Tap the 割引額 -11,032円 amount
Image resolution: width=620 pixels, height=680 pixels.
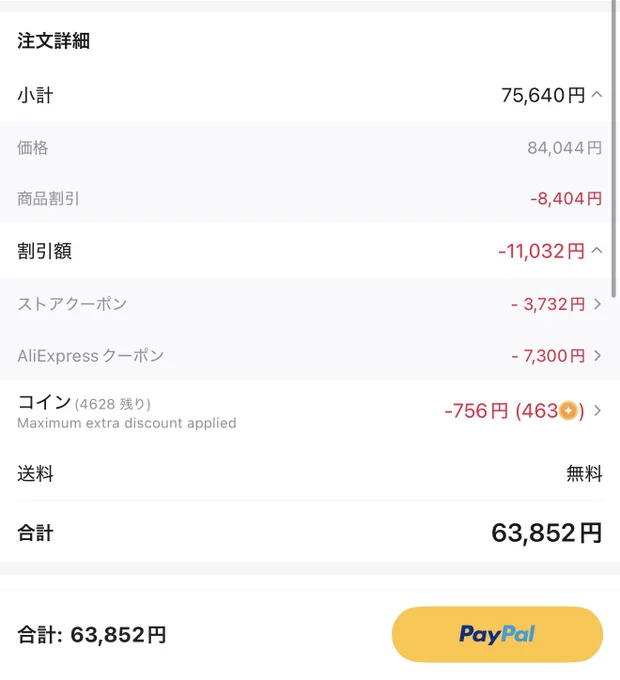(x=542, y=251)
